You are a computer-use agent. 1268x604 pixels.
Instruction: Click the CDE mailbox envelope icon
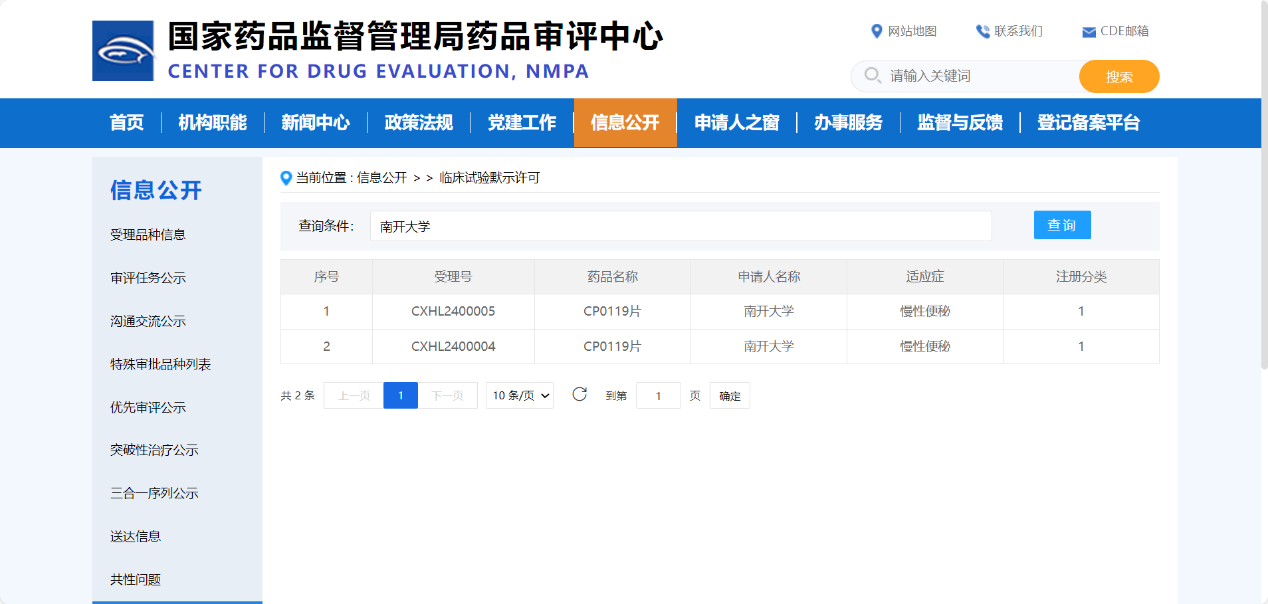1089,32
